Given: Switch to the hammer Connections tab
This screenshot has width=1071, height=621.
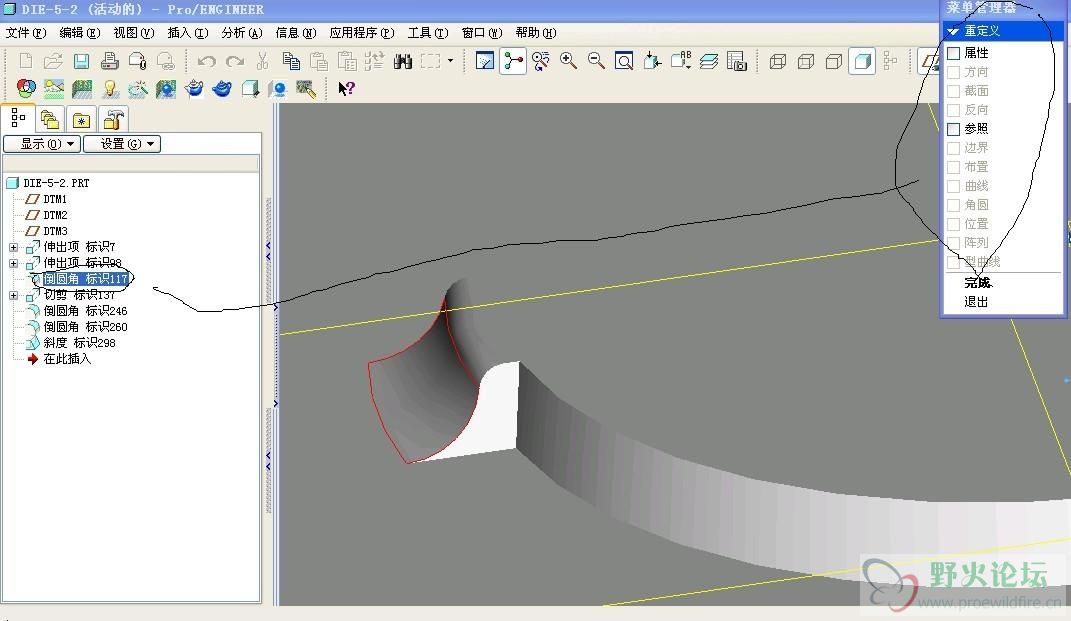Looking at the screenshot, I should click(113, 120).
